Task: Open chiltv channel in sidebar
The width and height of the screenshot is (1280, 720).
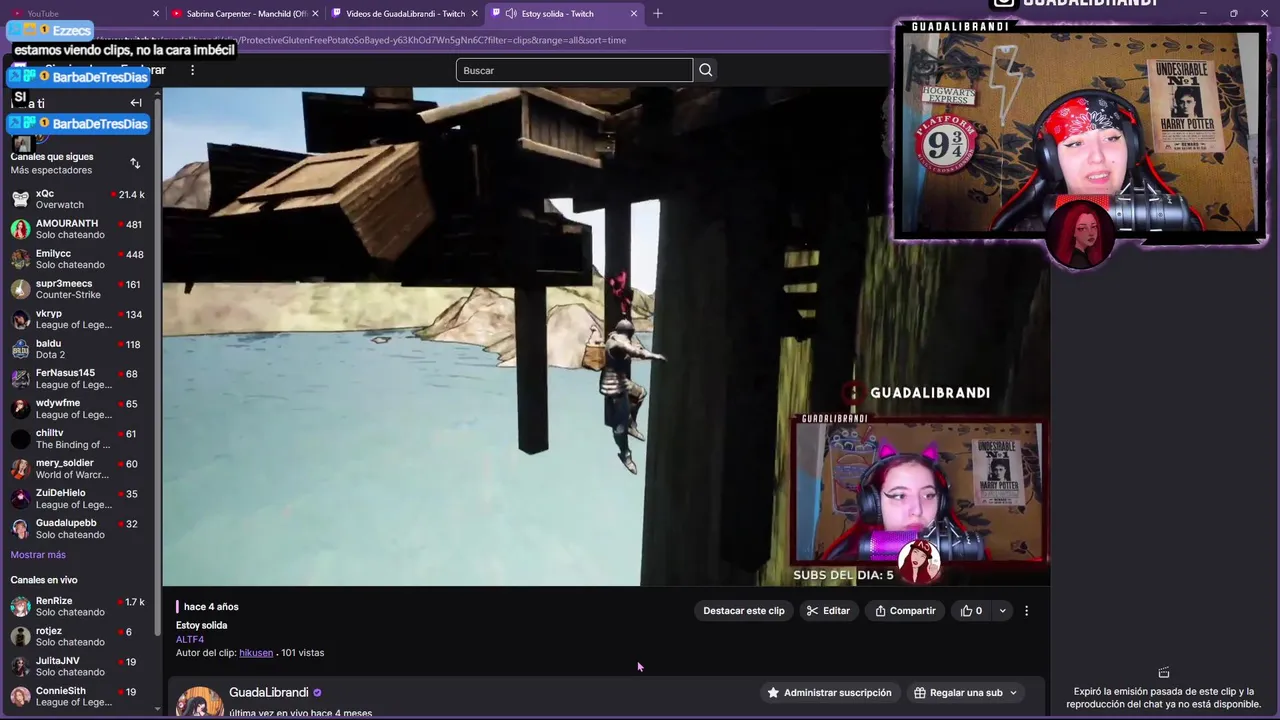Action: pyautogui.click(x=80, y=439)
